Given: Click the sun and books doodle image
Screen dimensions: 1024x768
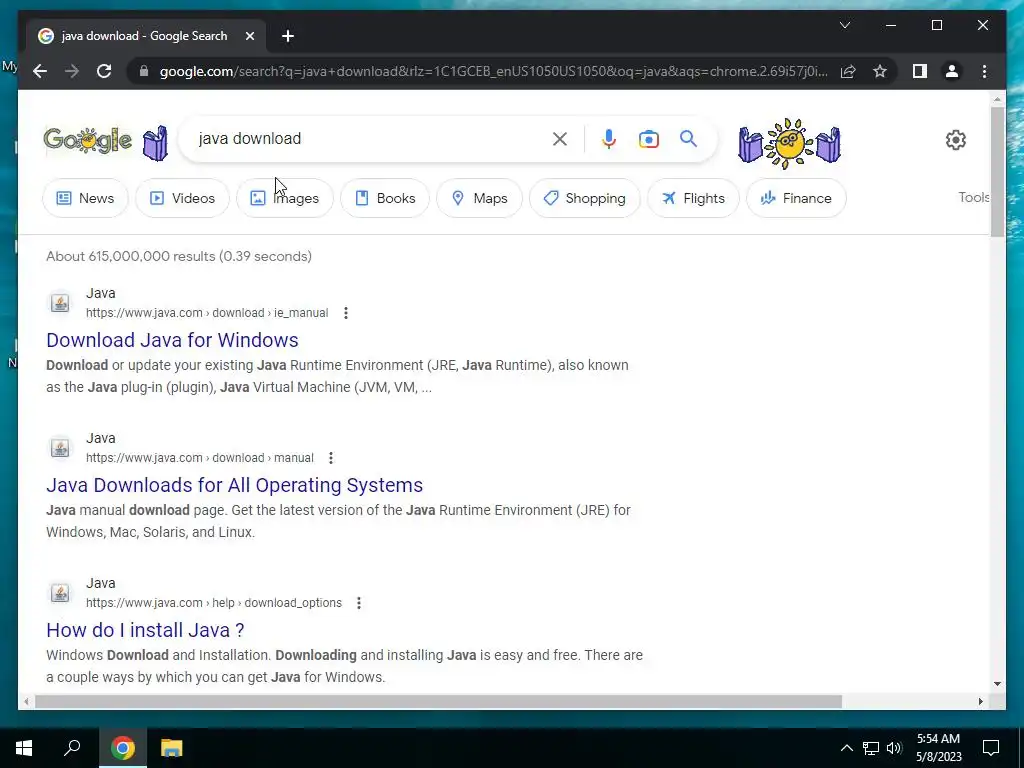Looking at the screenshot, I should click(x=789, y=142).
